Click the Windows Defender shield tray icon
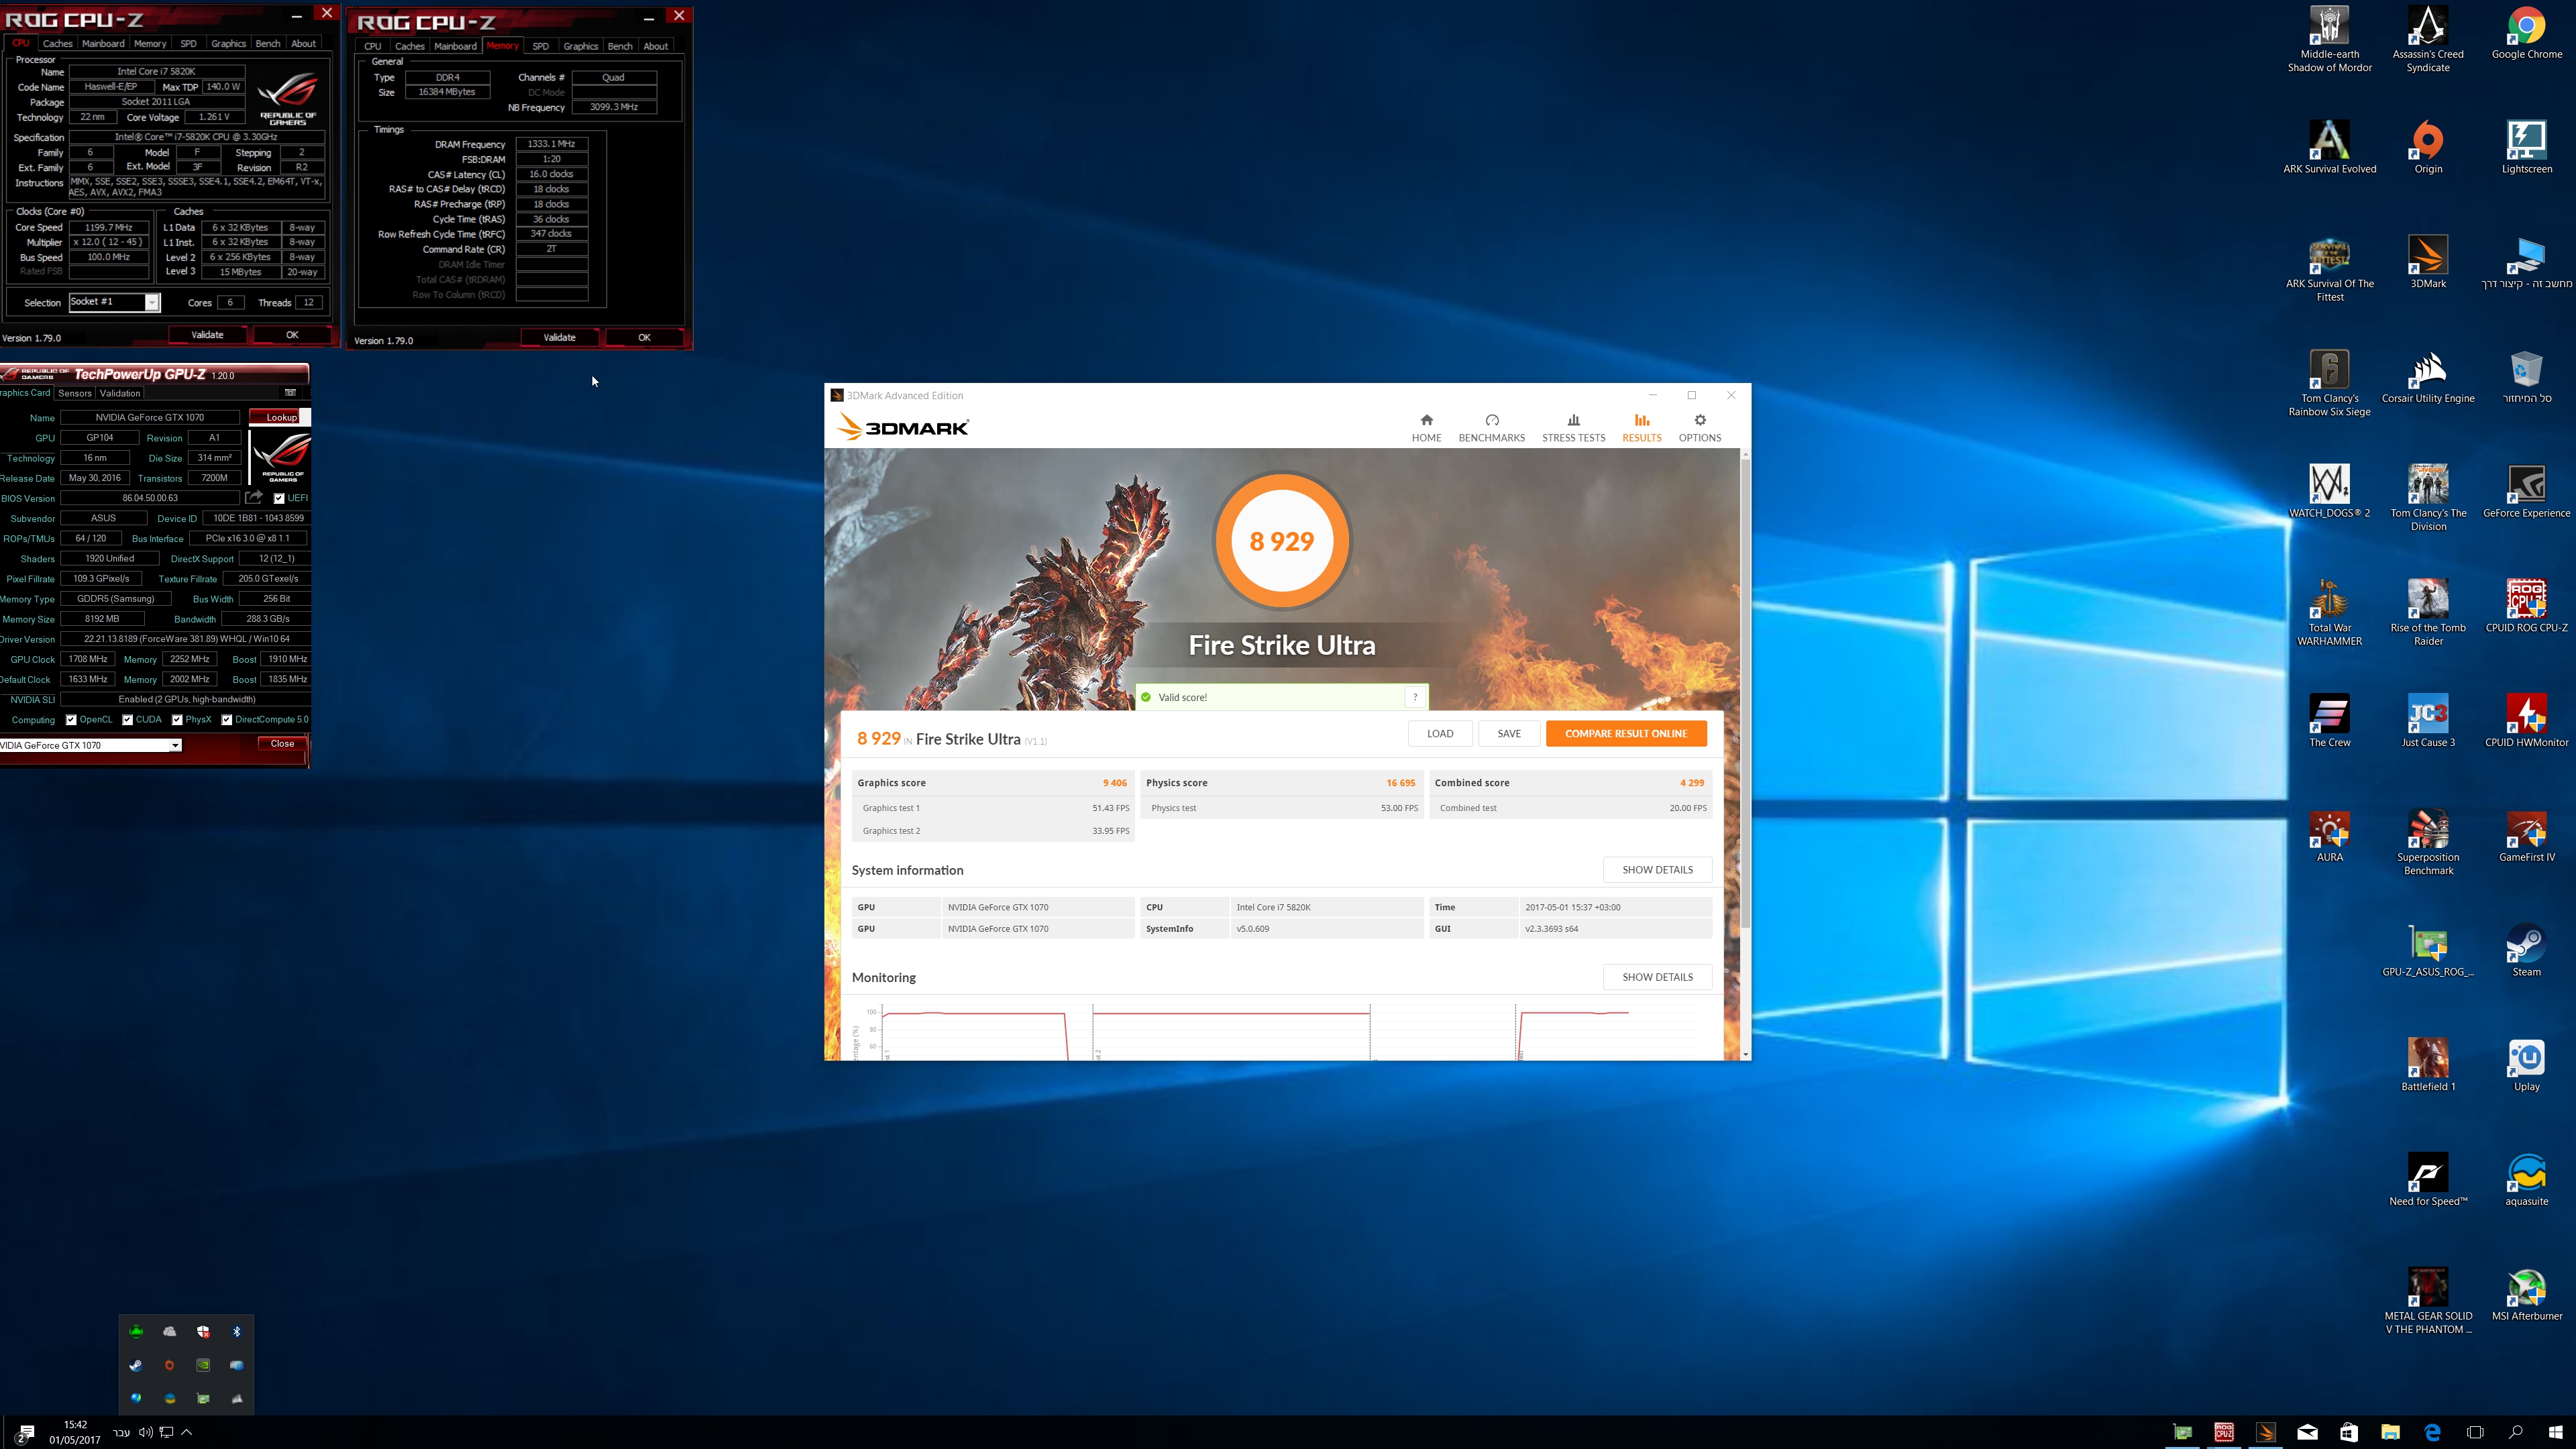This screenshot has width=2576, height=1449. coord(203,1331)
